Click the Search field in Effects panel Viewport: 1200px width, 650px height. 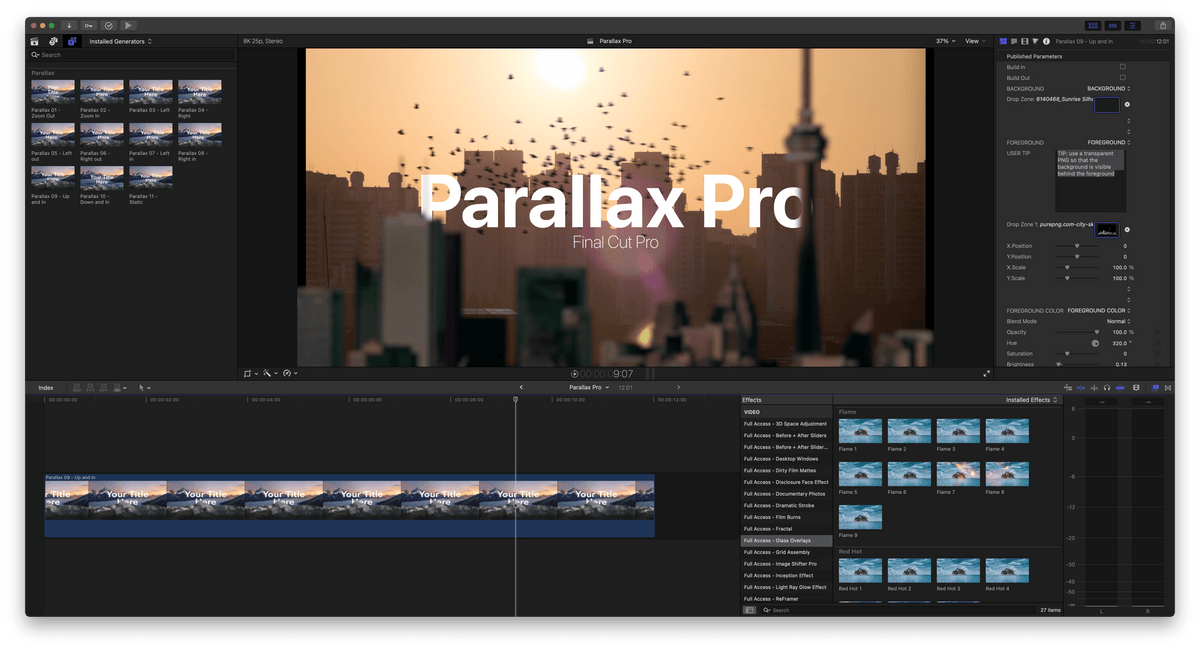point(790,609)
